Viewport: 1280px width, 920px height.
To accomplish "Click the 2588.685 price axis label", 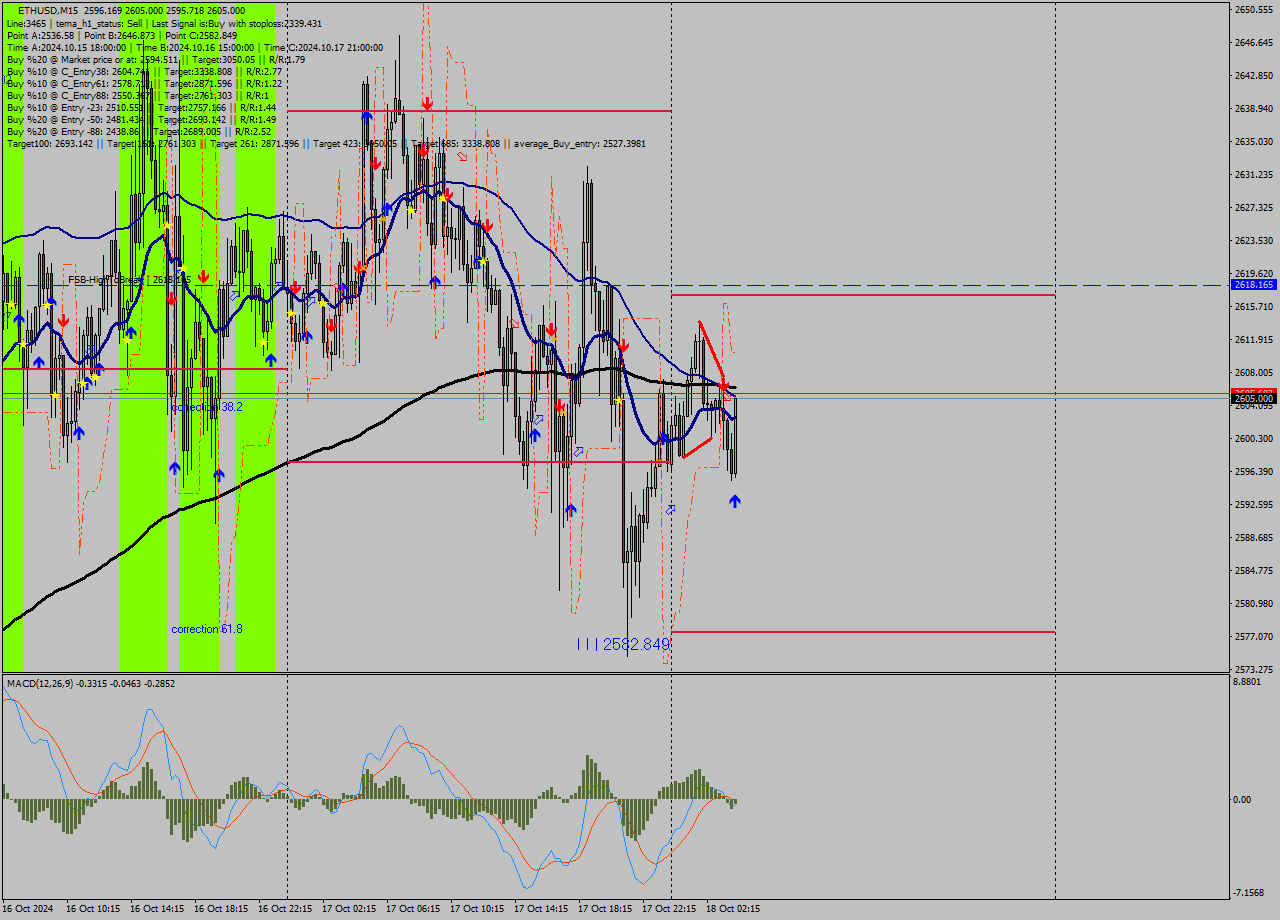I will (x=1254, y=537).
